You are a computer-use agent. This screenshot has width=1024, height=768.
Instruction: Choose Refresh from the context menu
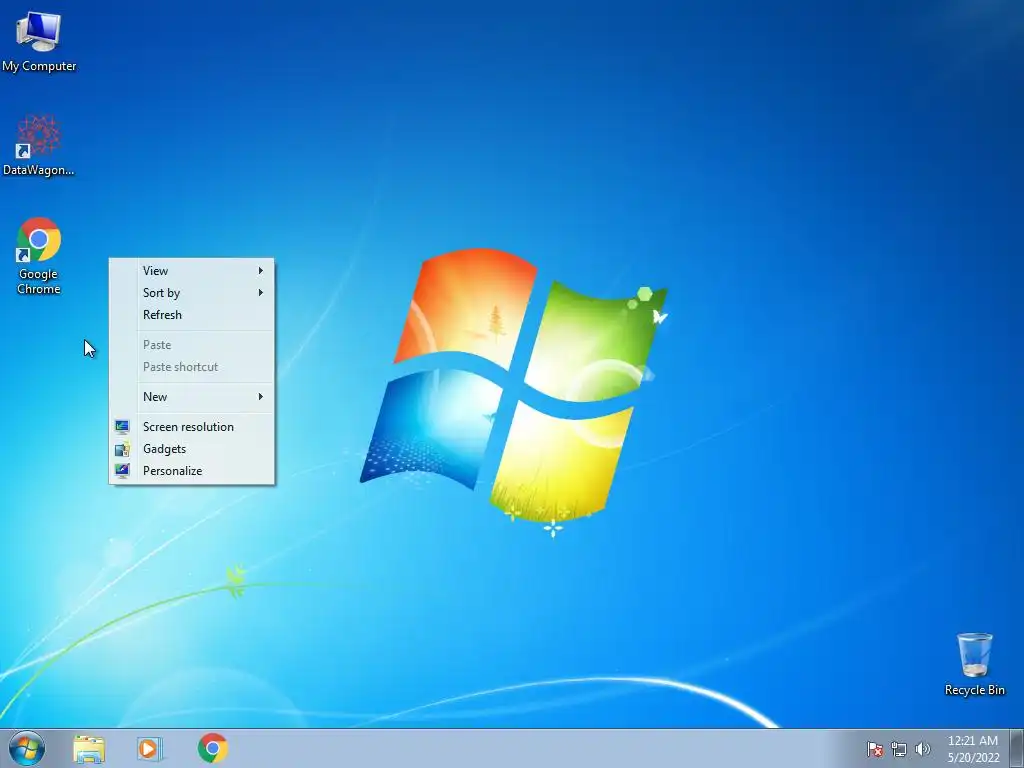[x=192, y=315]
